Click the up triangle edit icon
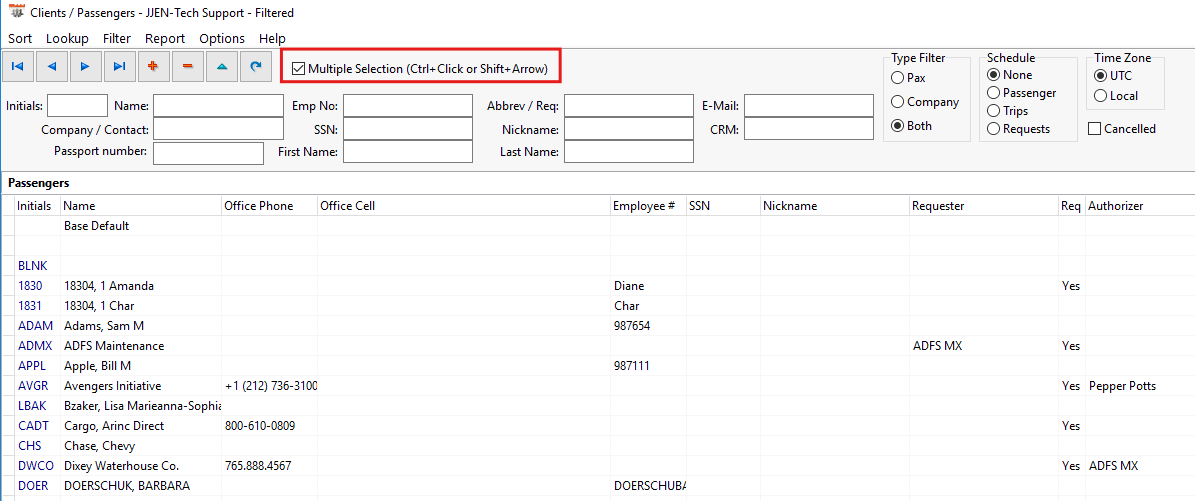Viewport: 1195px width, 501px height. [222, 66]
